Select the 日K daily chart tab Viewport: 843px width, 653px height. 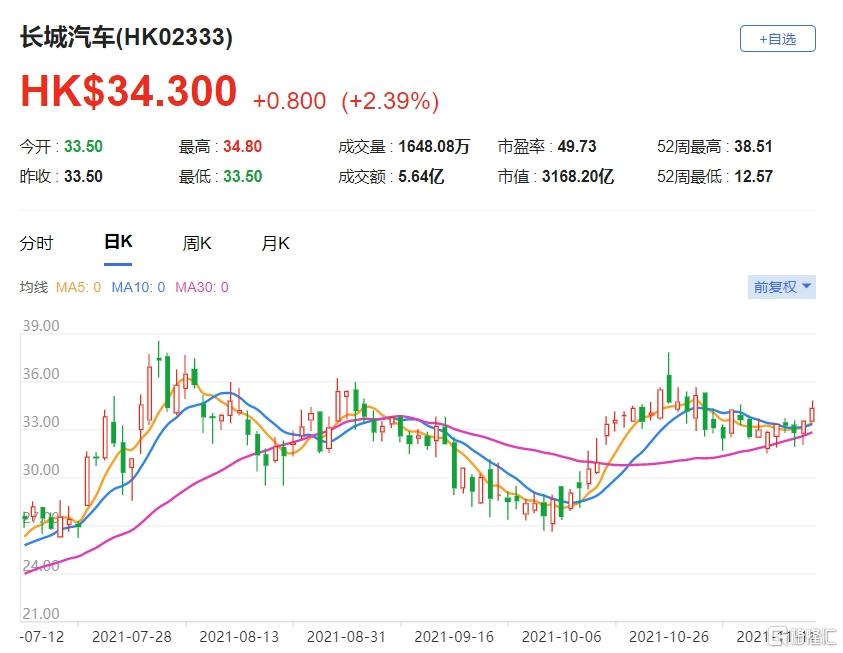point(118,242)
